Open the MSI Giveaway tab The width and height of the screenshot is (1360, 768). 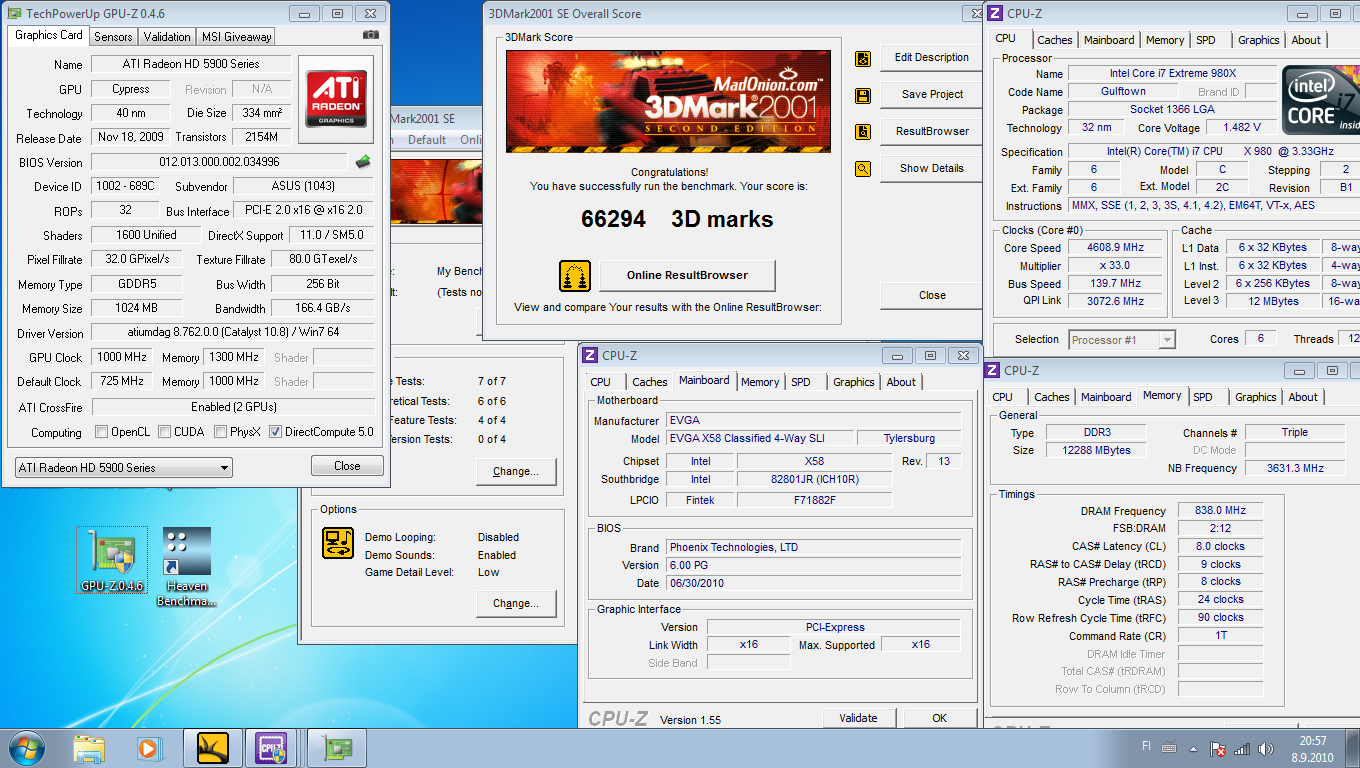point(237,37)
